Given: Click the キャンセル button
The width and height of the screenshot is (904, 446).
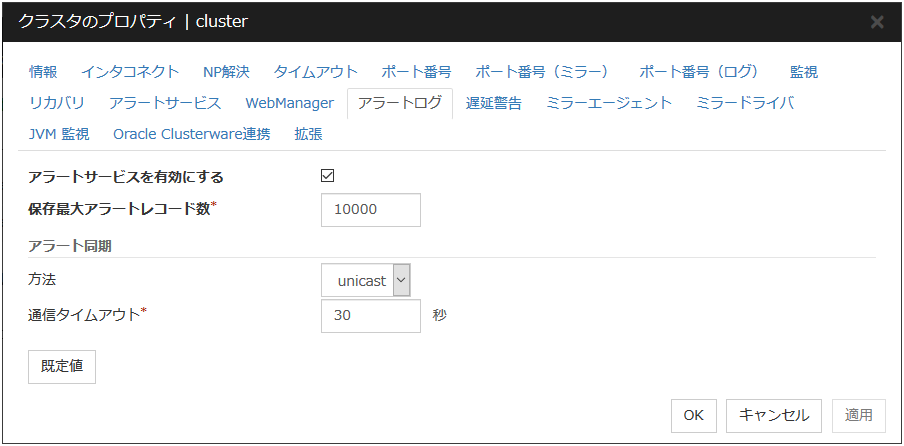Looking at the screenshot, I should (774, 415).
